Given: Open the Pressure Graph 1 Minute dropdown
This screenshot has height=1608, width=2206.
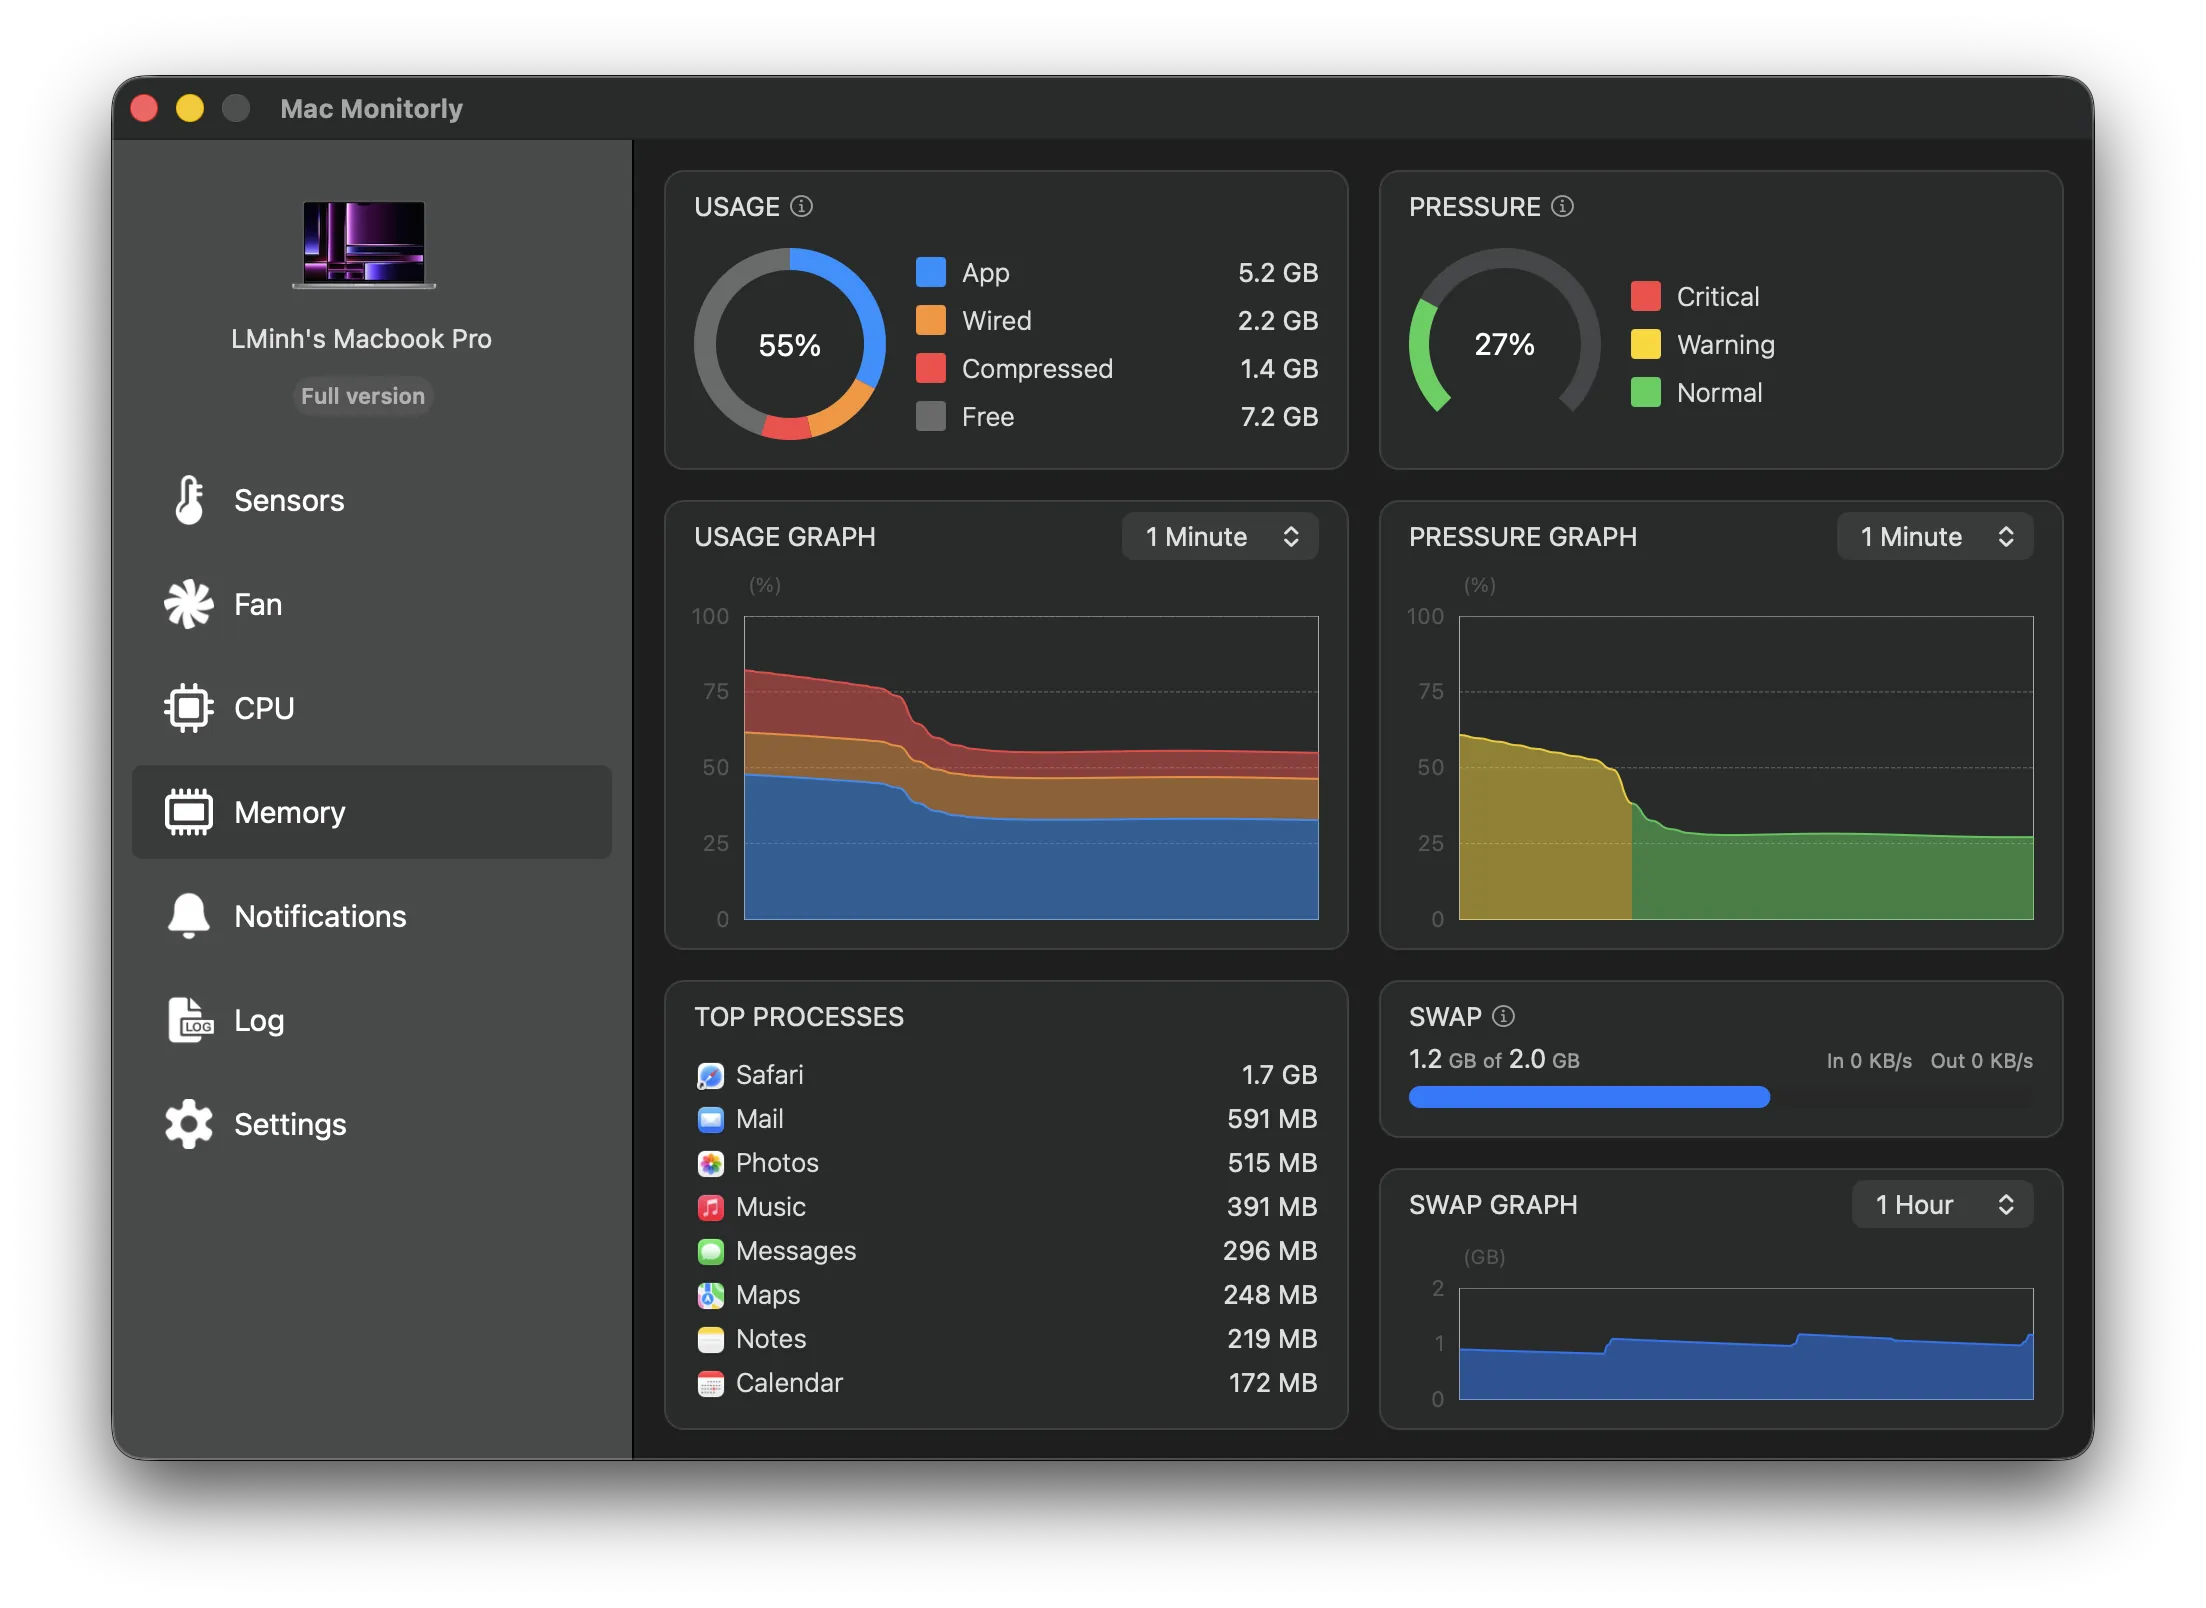Looking at the screenshot, I should click(x=1935, y=537).
